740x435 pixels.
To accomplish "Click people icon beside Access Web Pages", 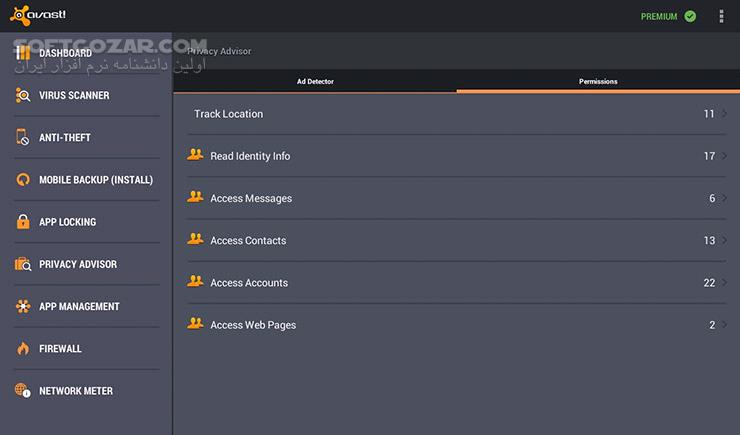I will (x=195, y=323).
